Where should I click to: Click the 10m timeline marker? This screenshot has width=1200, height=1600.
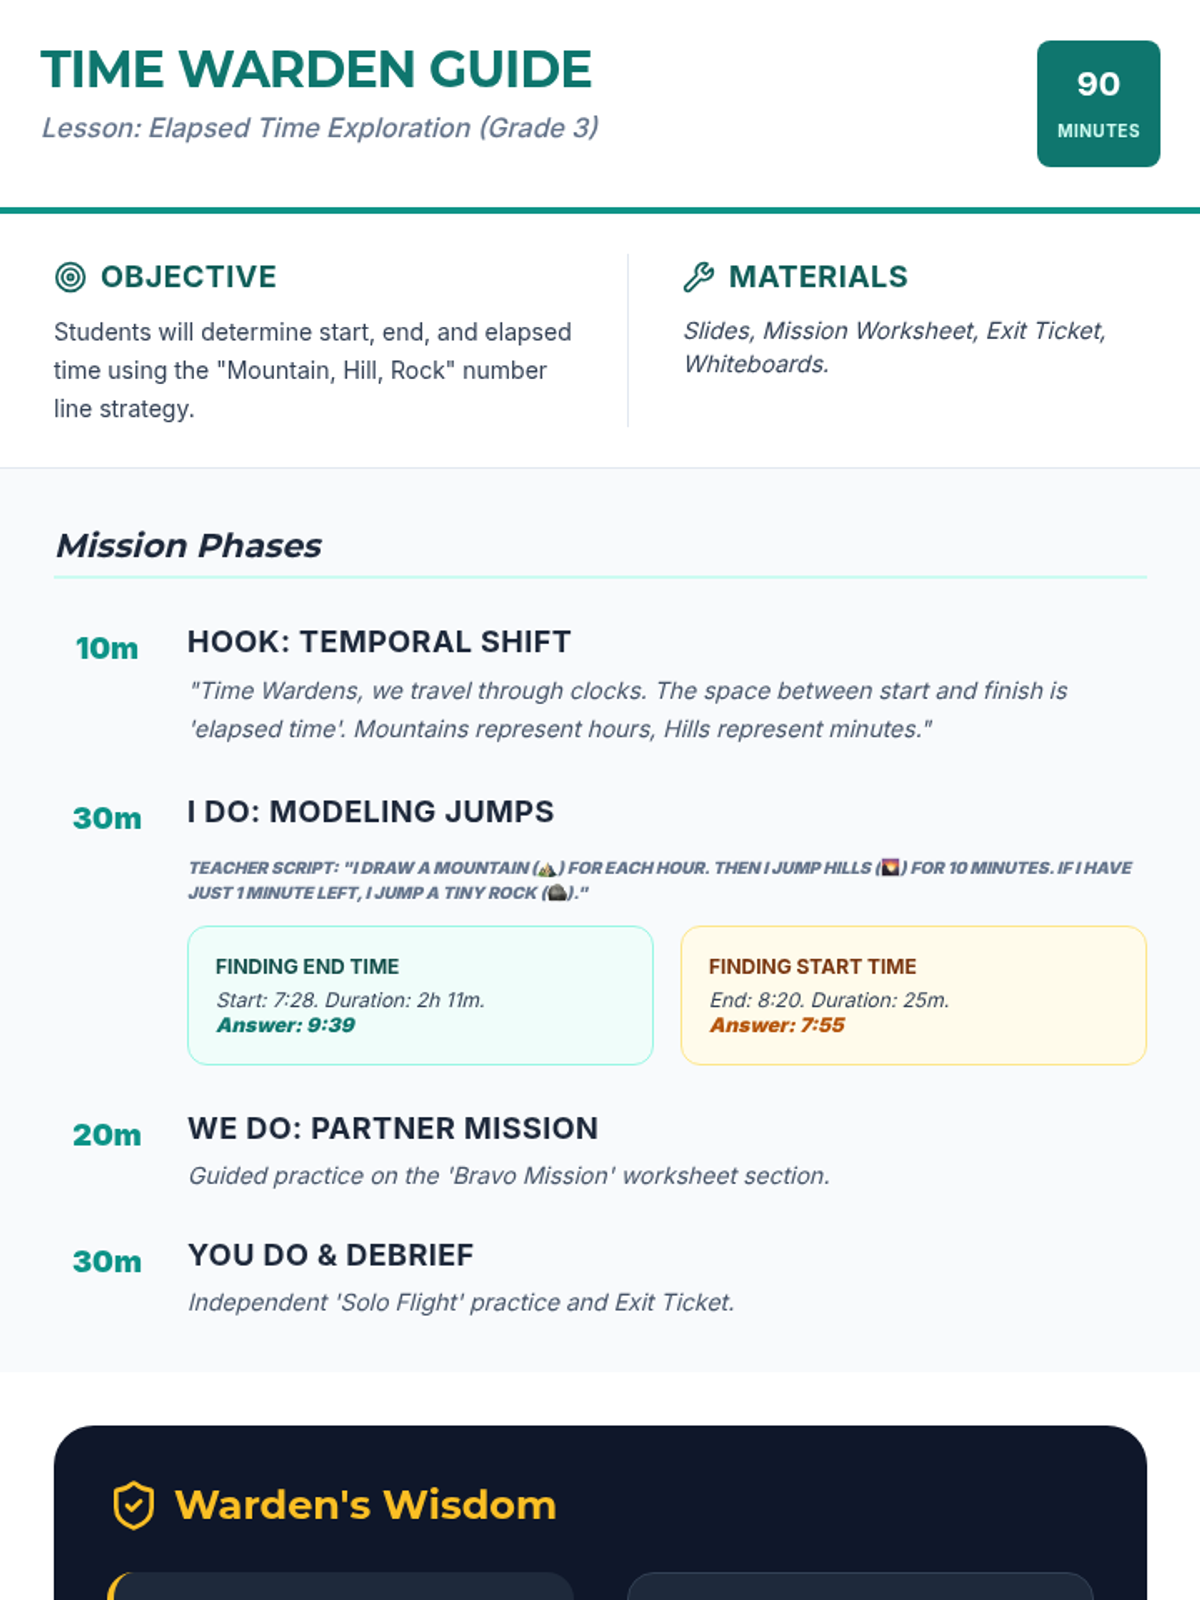107,648
